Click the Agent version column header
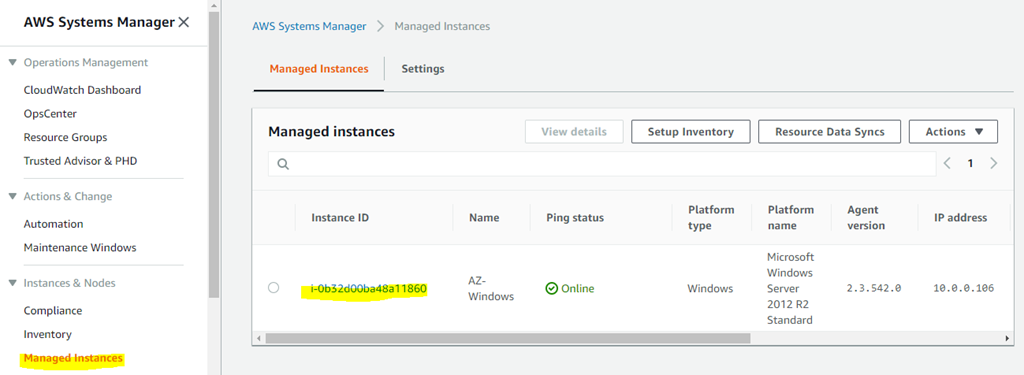 (x=866, y=218)
